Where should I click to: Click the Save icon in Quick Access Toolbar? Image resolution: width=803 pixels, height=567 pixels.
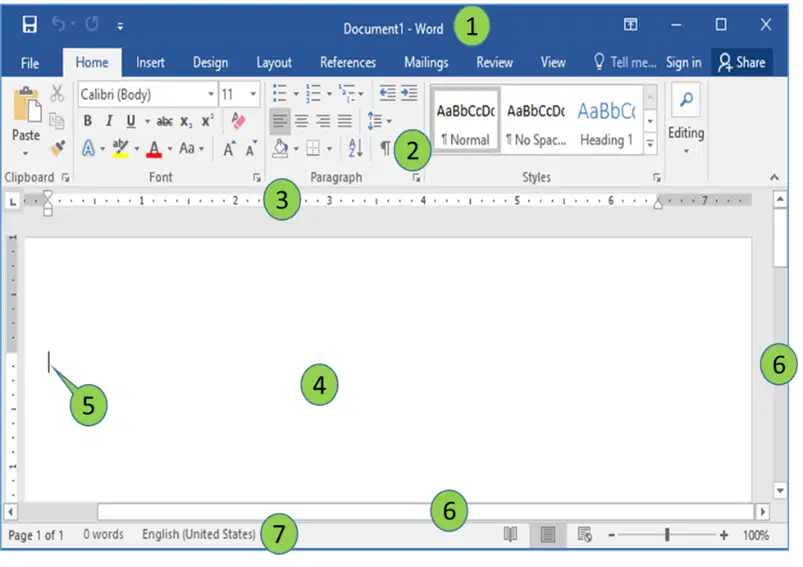[29, 24]
